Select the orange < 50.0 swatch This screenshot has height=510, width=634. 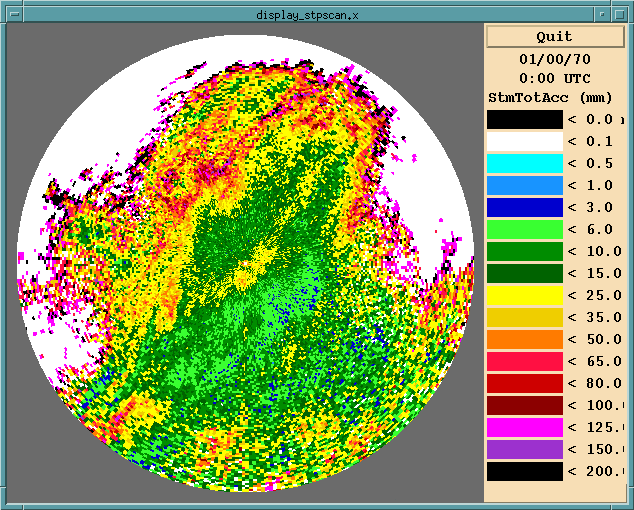pyautogui.click(x=524, y=339)
